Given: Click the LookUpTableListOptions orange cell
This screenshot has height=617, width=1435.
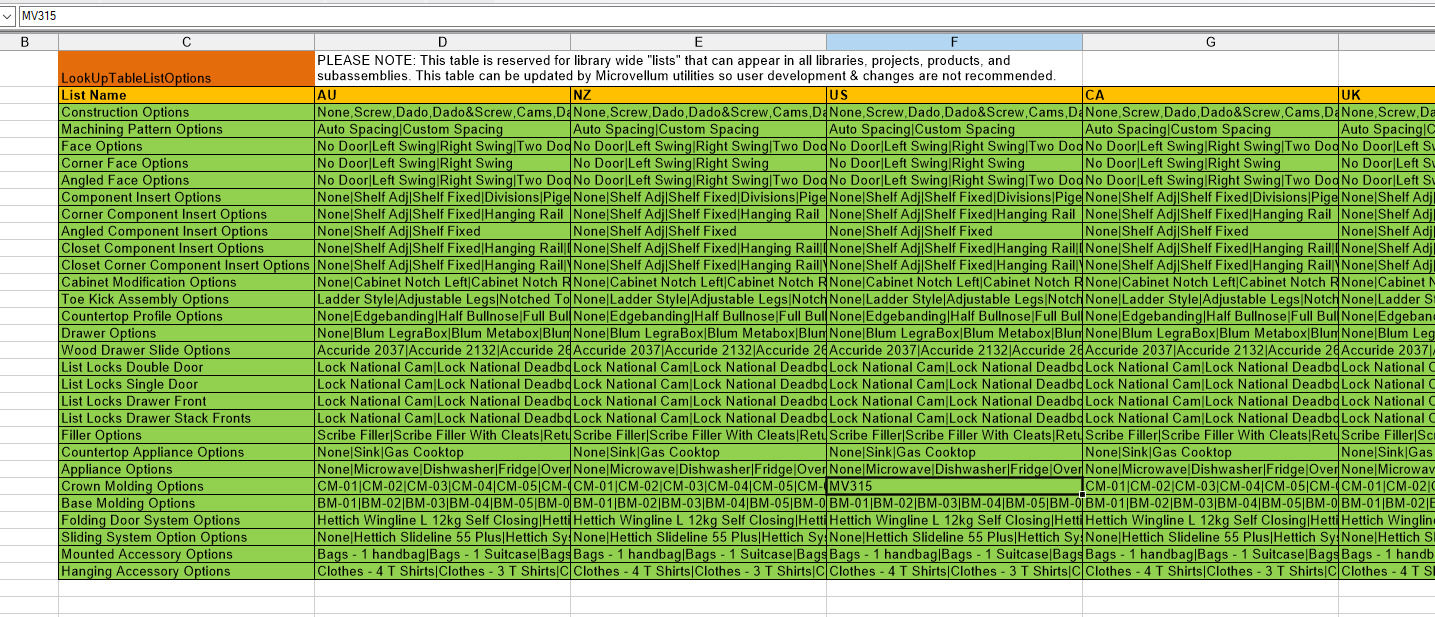Looking at the screenshot, I should point(186,69).
